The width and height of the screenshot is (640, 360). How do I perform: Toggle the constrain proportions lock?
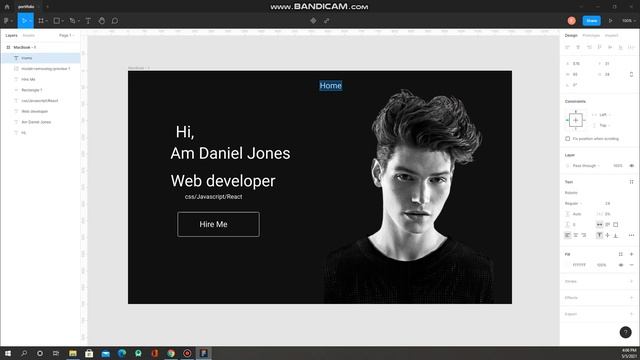631,74
